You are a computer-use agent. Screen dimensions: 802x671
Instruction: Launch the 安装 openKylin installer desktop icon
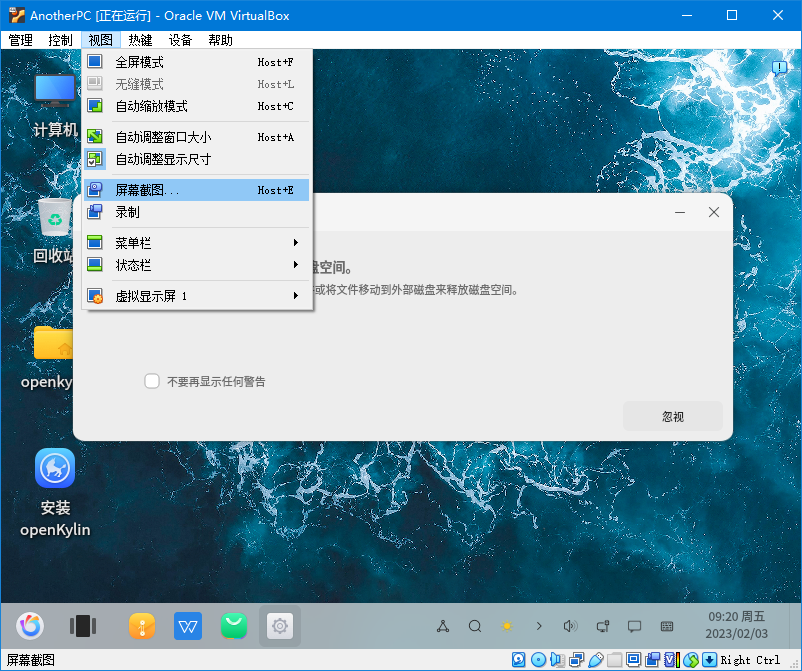click(55, 492)
